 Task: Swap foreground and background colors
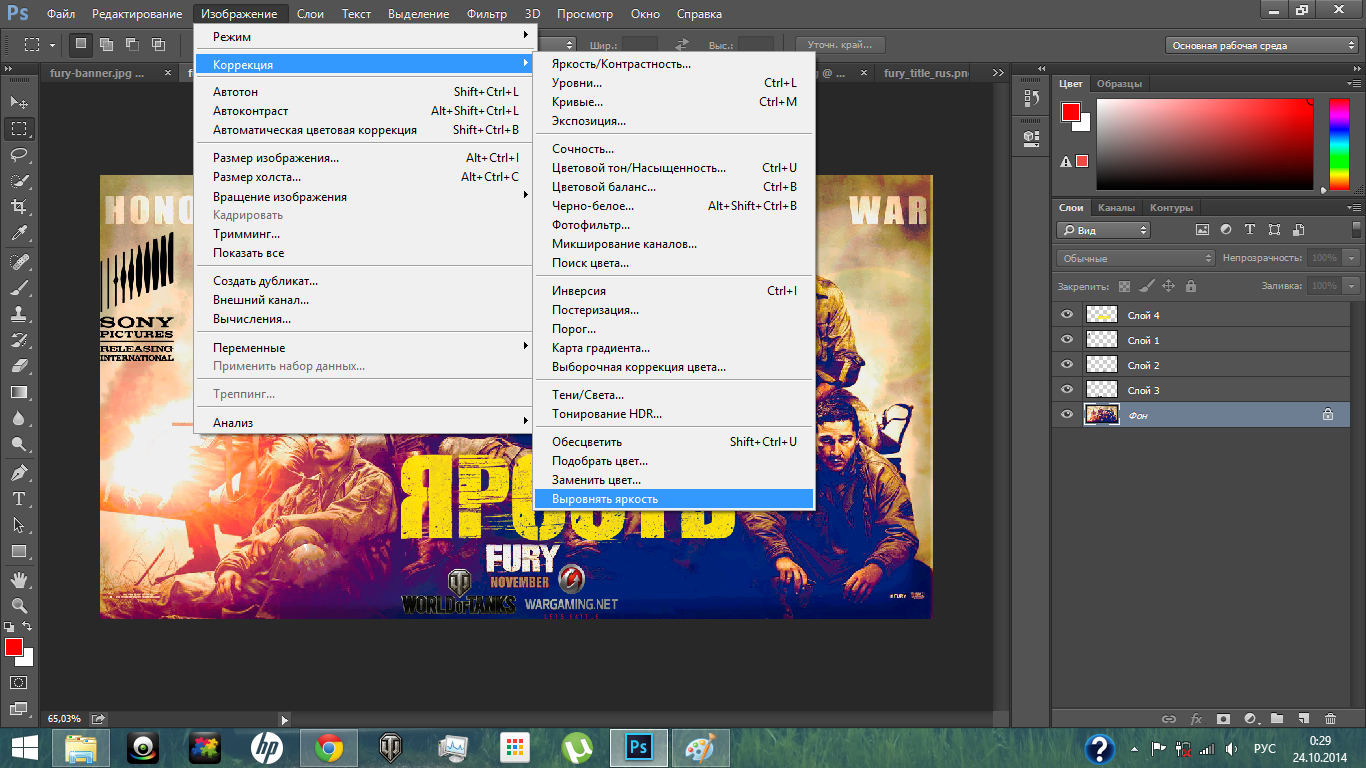pos(28,626)
